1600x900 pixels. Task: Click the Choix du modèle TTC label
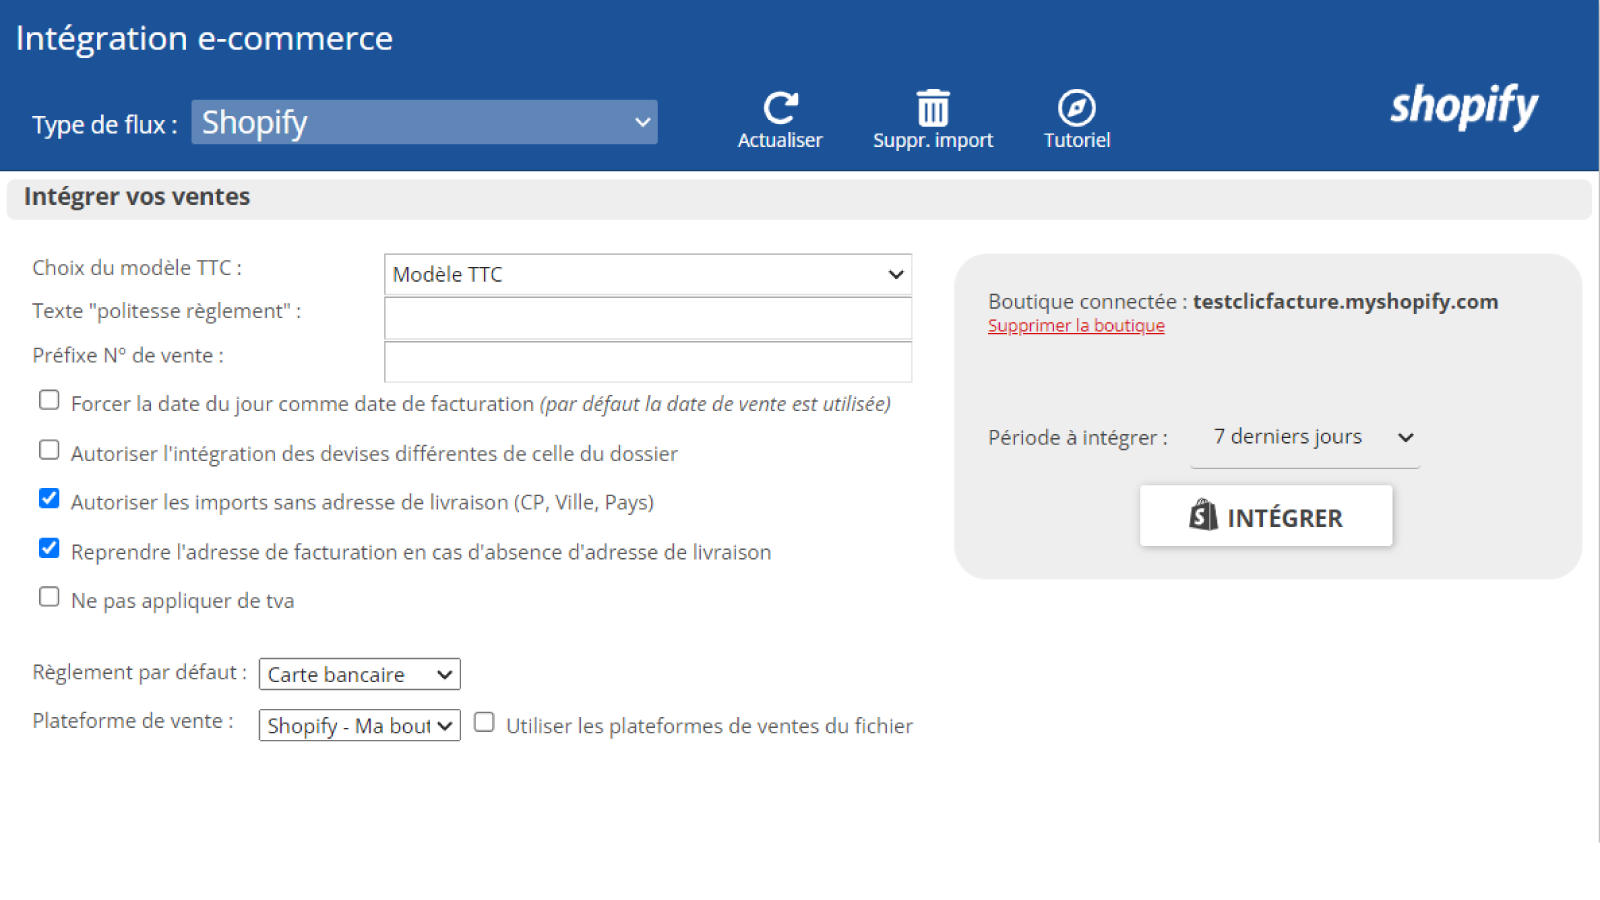[137, 268]
